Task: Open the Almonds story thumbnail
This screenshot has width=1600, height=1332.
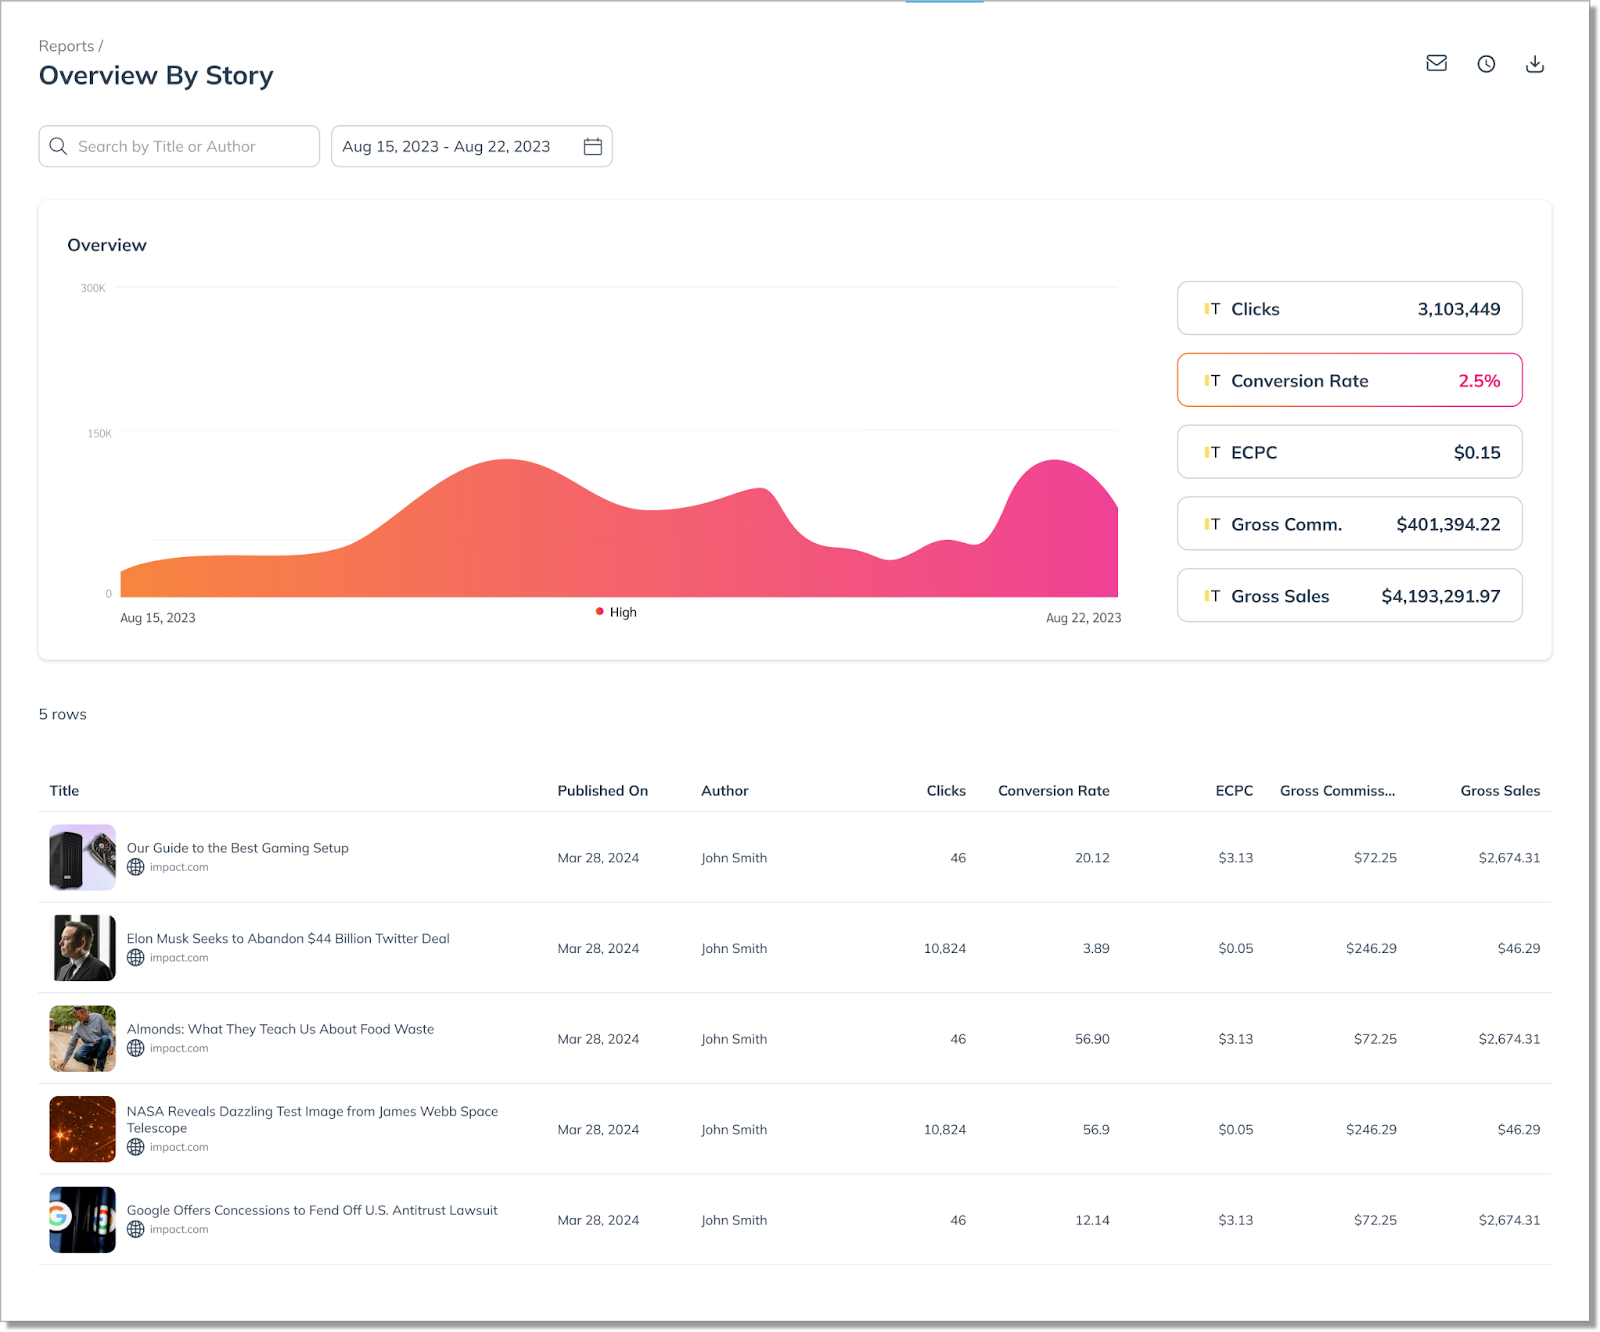Action: (83, 1038)
